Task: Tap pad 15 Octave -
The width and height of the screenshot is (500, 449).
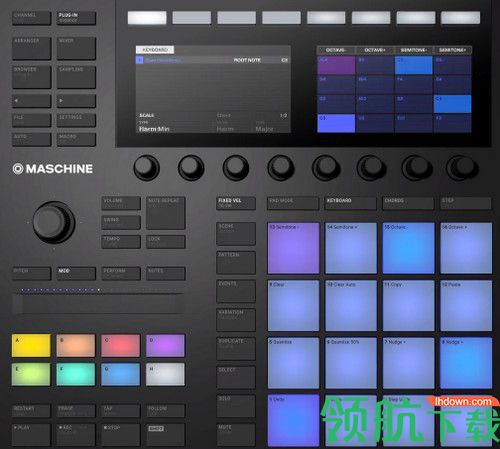Action: coord(409,248)
